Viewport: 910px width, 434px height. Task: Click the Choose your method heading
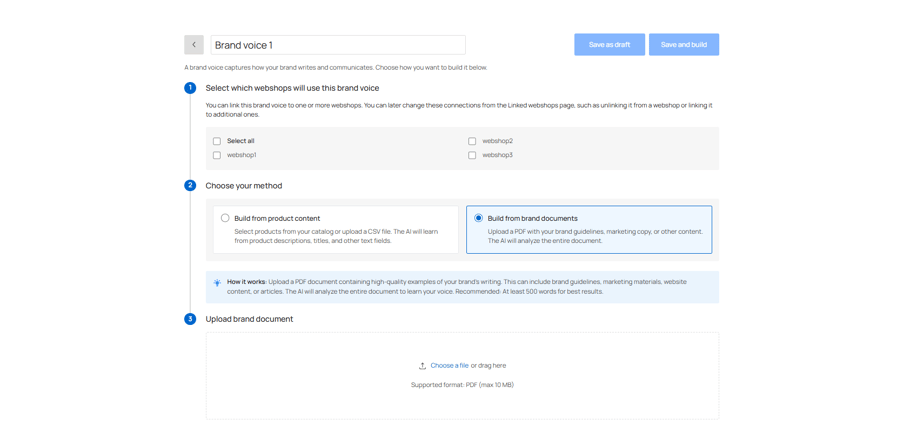coord(244,186)
